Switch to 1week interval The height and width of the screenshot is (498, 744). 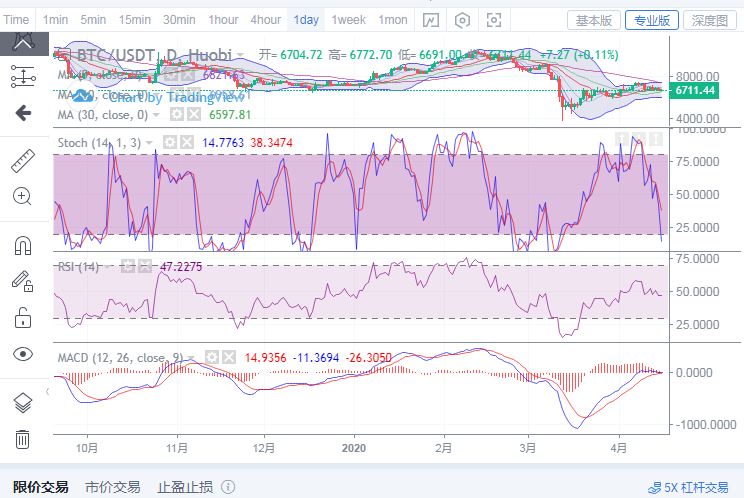pyautogui.click(x=349, y=20)
